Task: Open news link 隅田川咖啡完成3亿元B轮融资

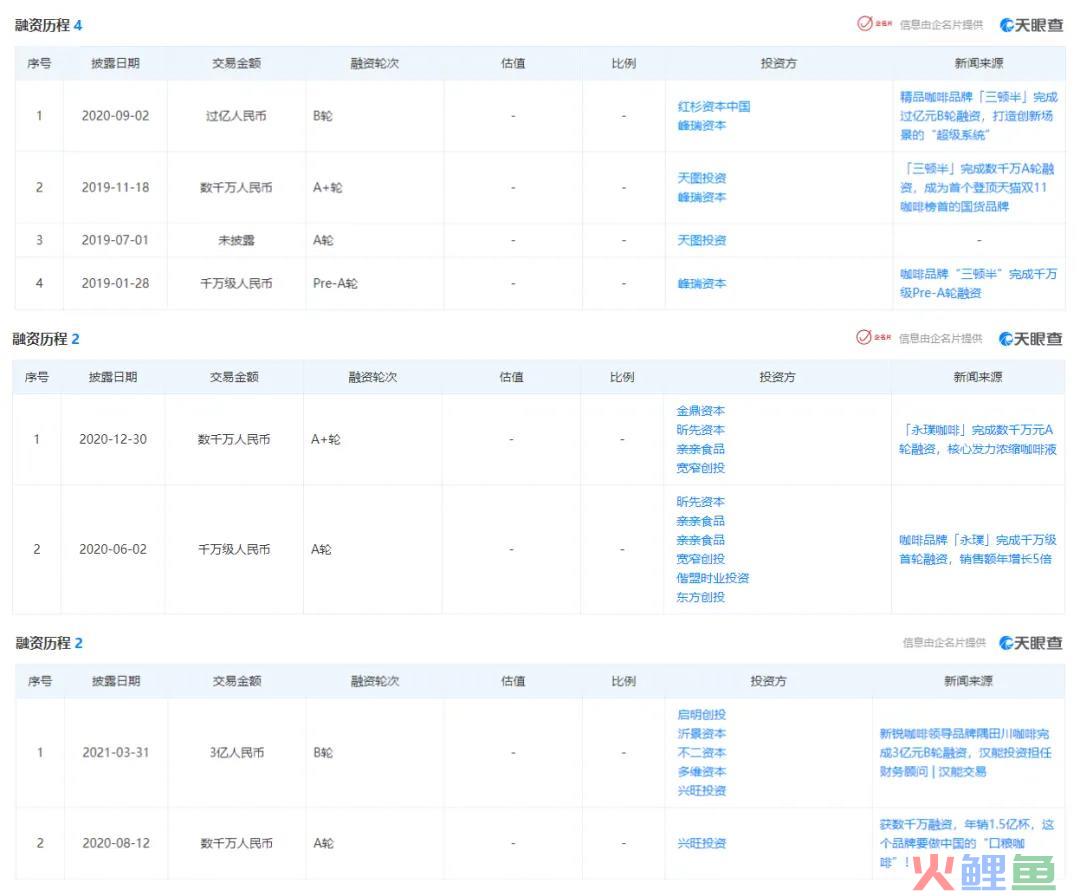Action: point(966,753)
